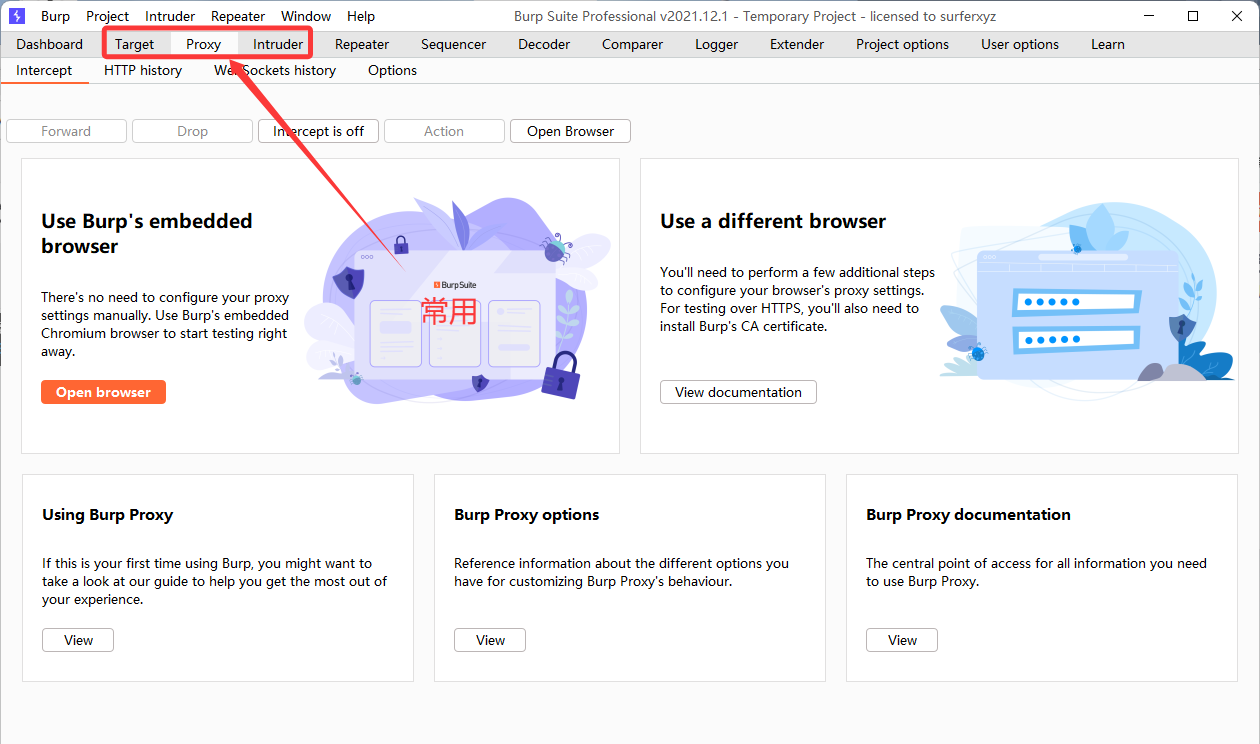Click the Drop button

tap(192, 131)
